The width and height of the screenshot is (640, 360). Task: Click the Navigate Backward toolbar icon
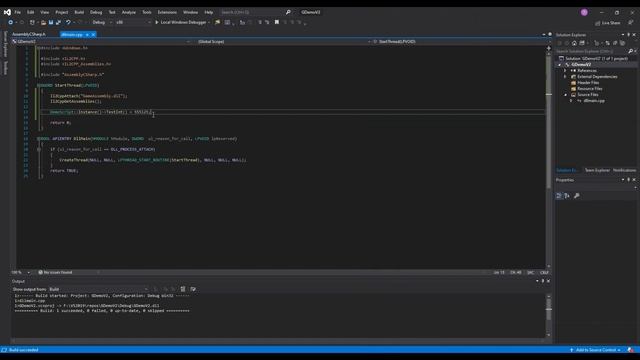(x=11, y=22)
